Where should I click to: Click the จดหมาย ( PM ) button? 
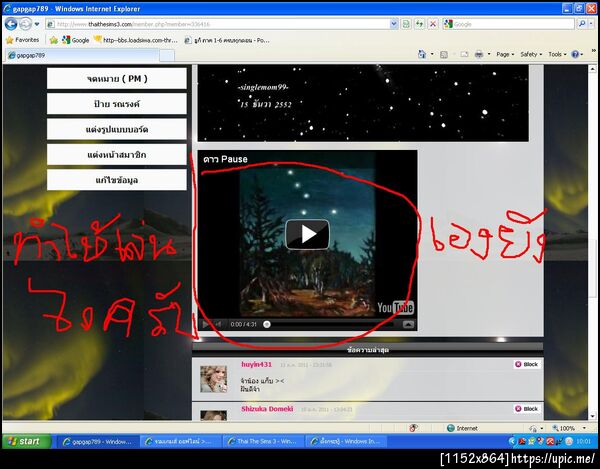(117, 78)
